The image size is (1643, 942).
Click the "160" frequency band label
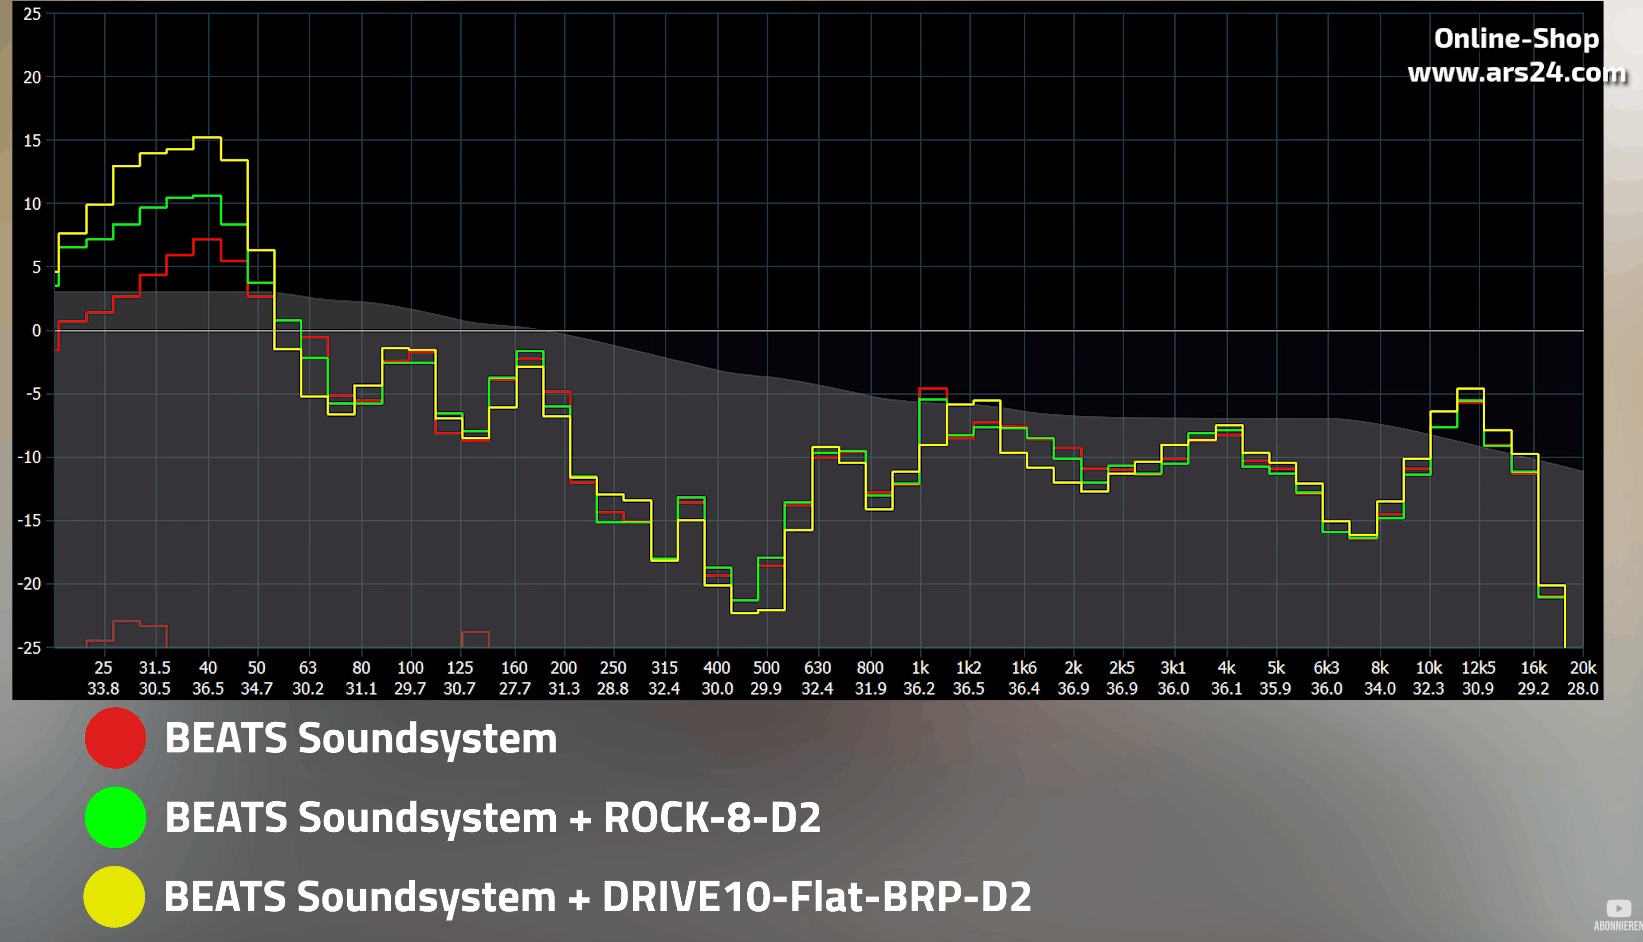pos(514,667)
